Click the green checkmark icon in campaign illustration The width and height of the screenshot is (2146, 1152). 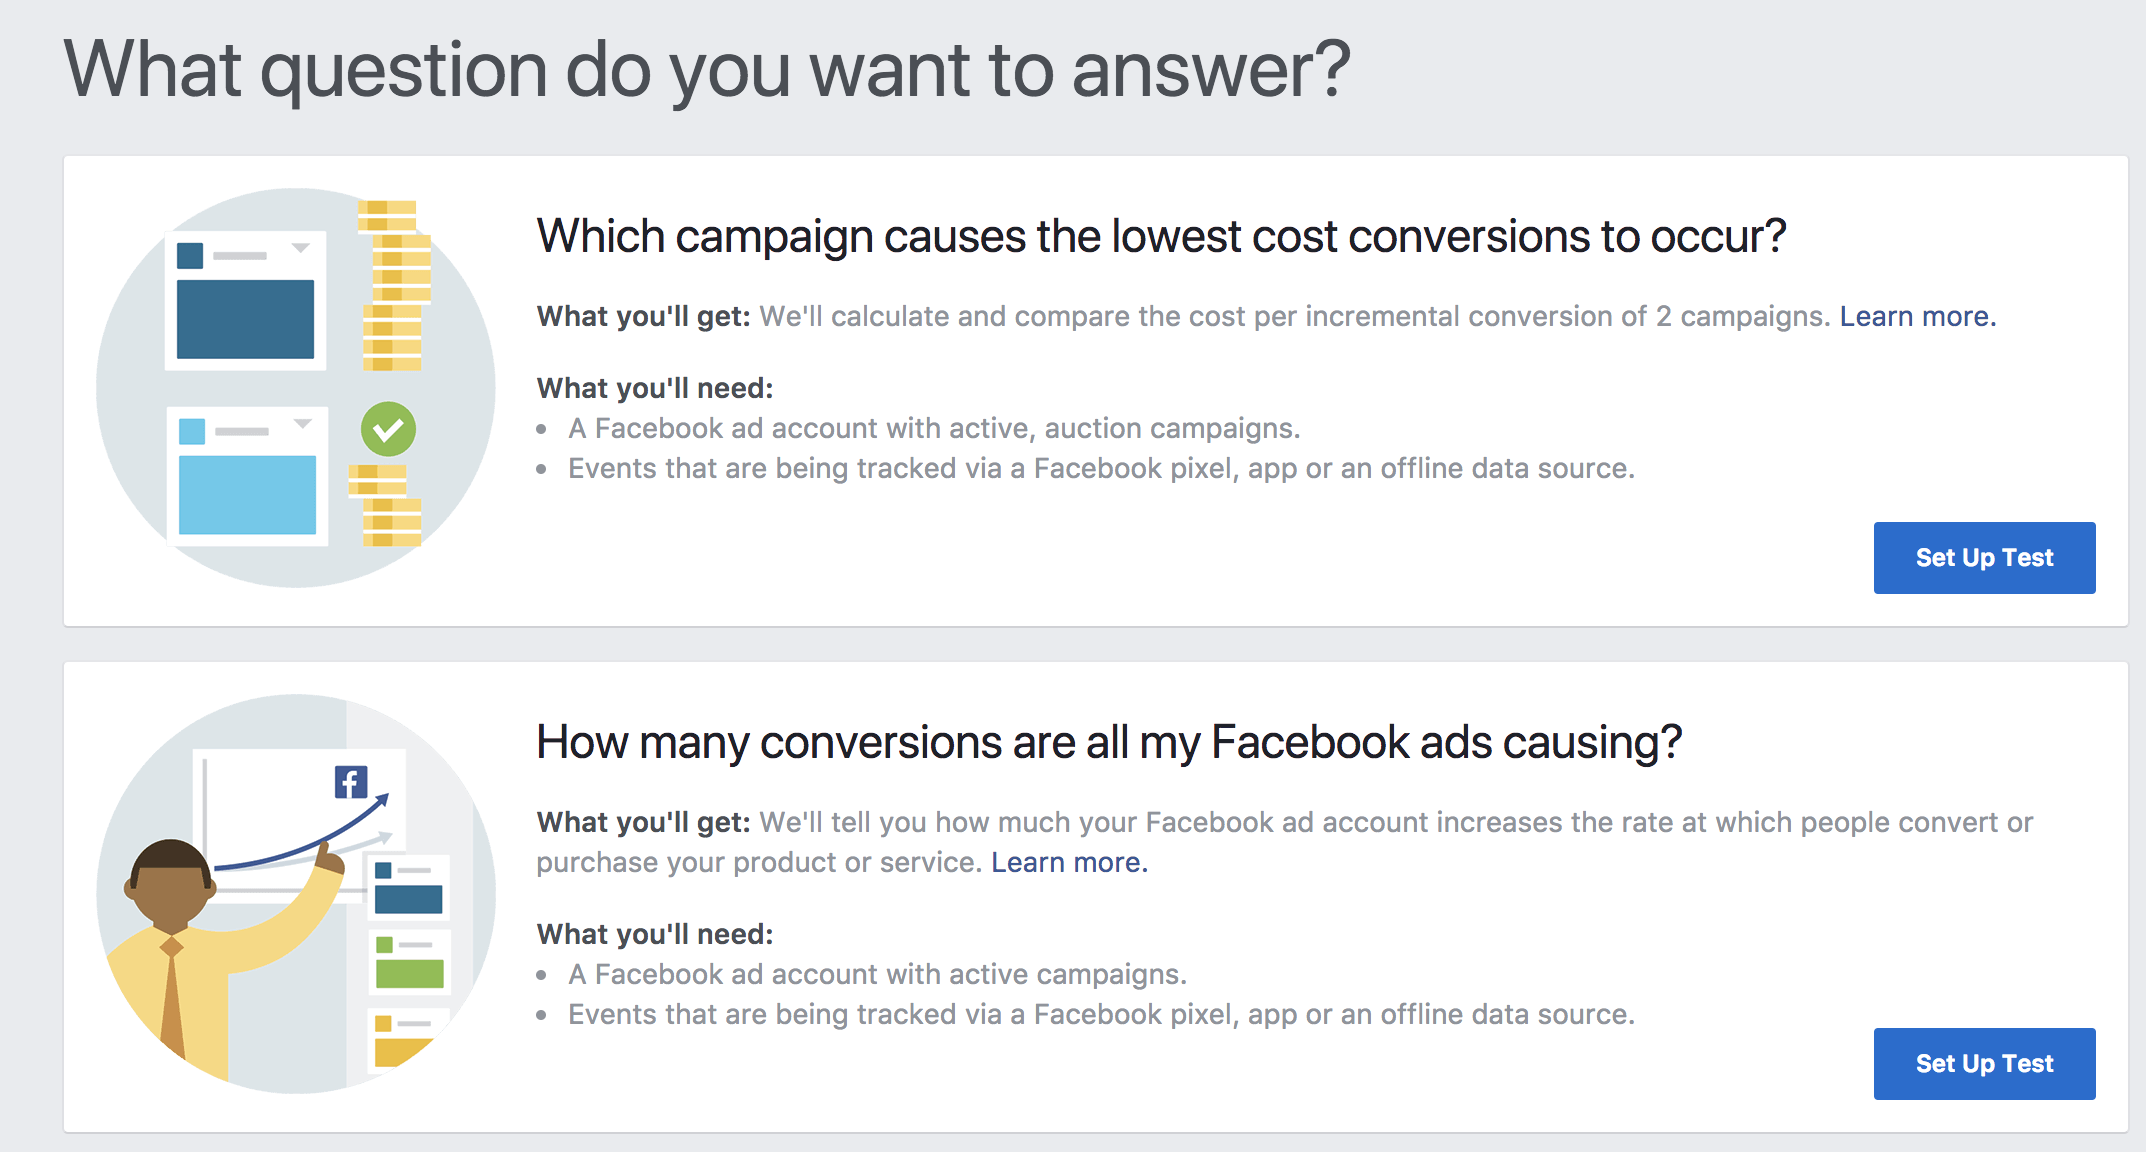coord(388,430)
